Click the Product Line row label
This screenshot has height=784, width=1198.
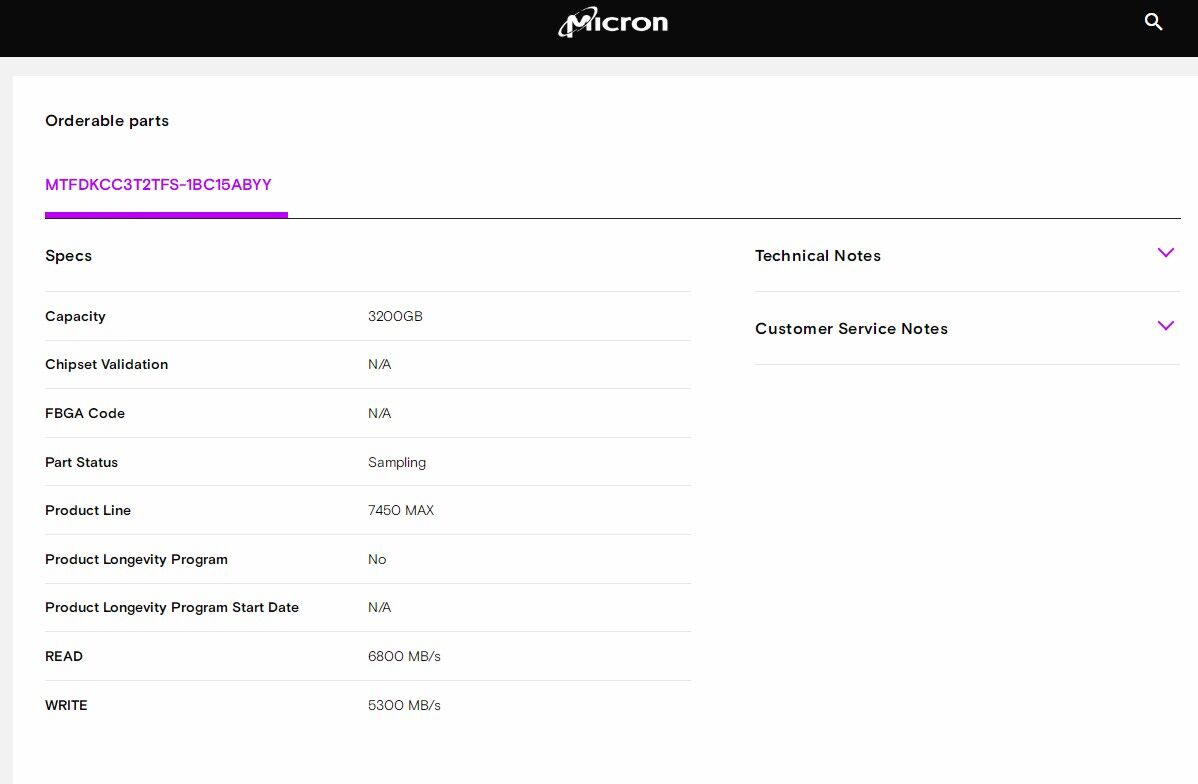pyautogui.click(x=88, y=510)
